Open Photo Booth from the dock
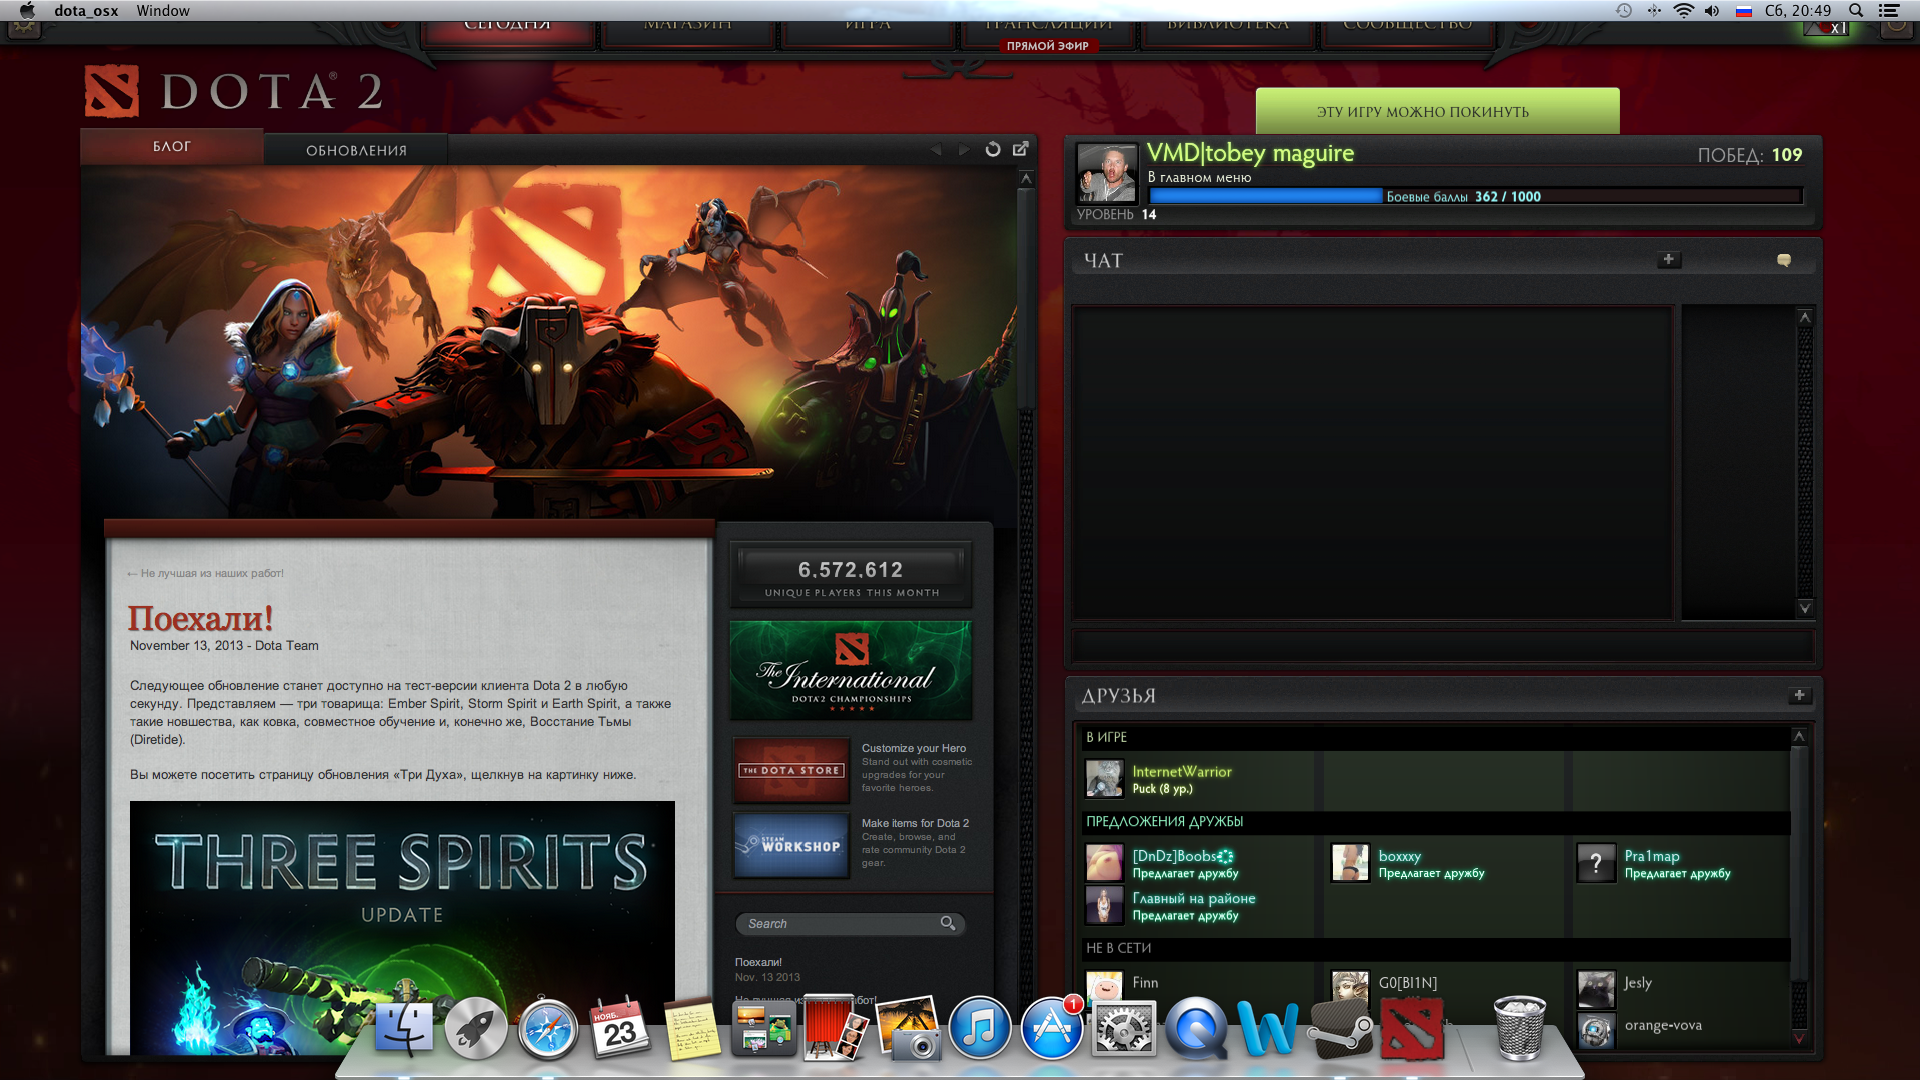Viewport: 1920px width, 1080px height. pos(836,1027)
